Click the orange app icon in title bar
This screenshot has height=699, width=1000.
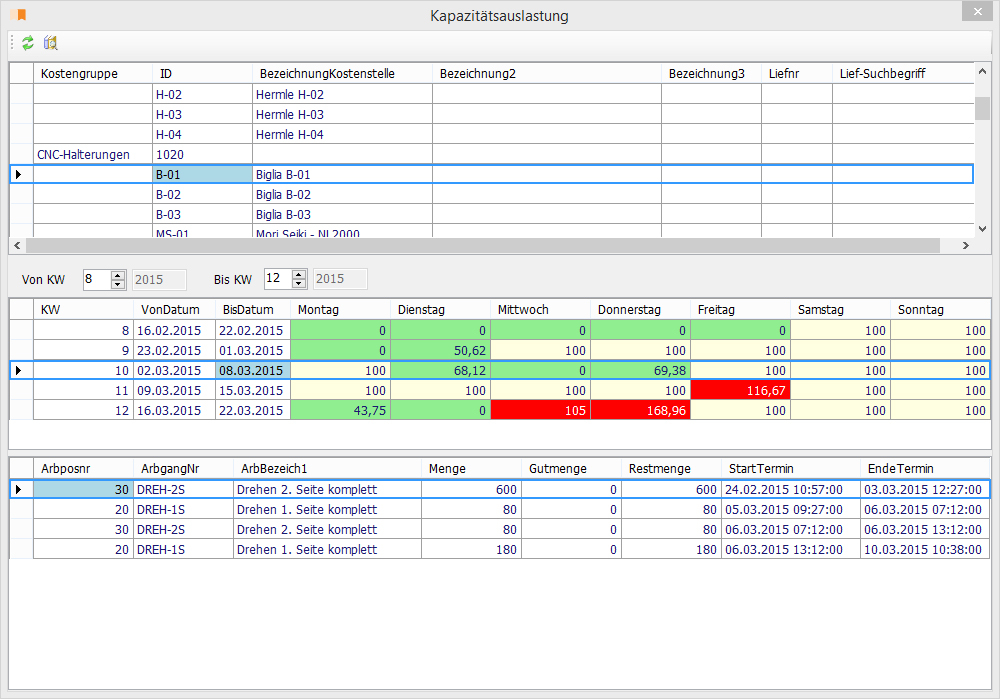click(17, 15)
